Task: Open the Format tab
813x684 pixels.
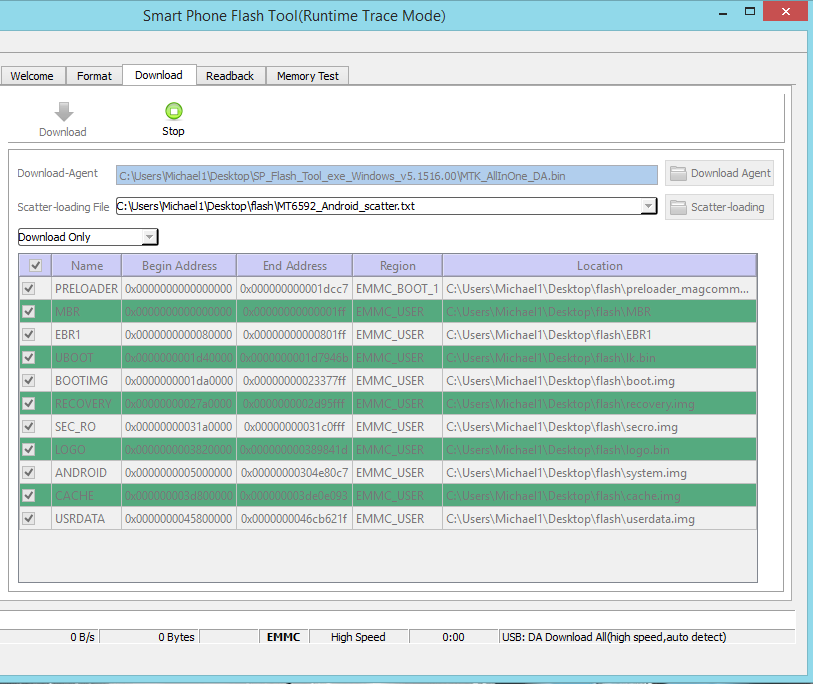Action: tap(94, 76)
